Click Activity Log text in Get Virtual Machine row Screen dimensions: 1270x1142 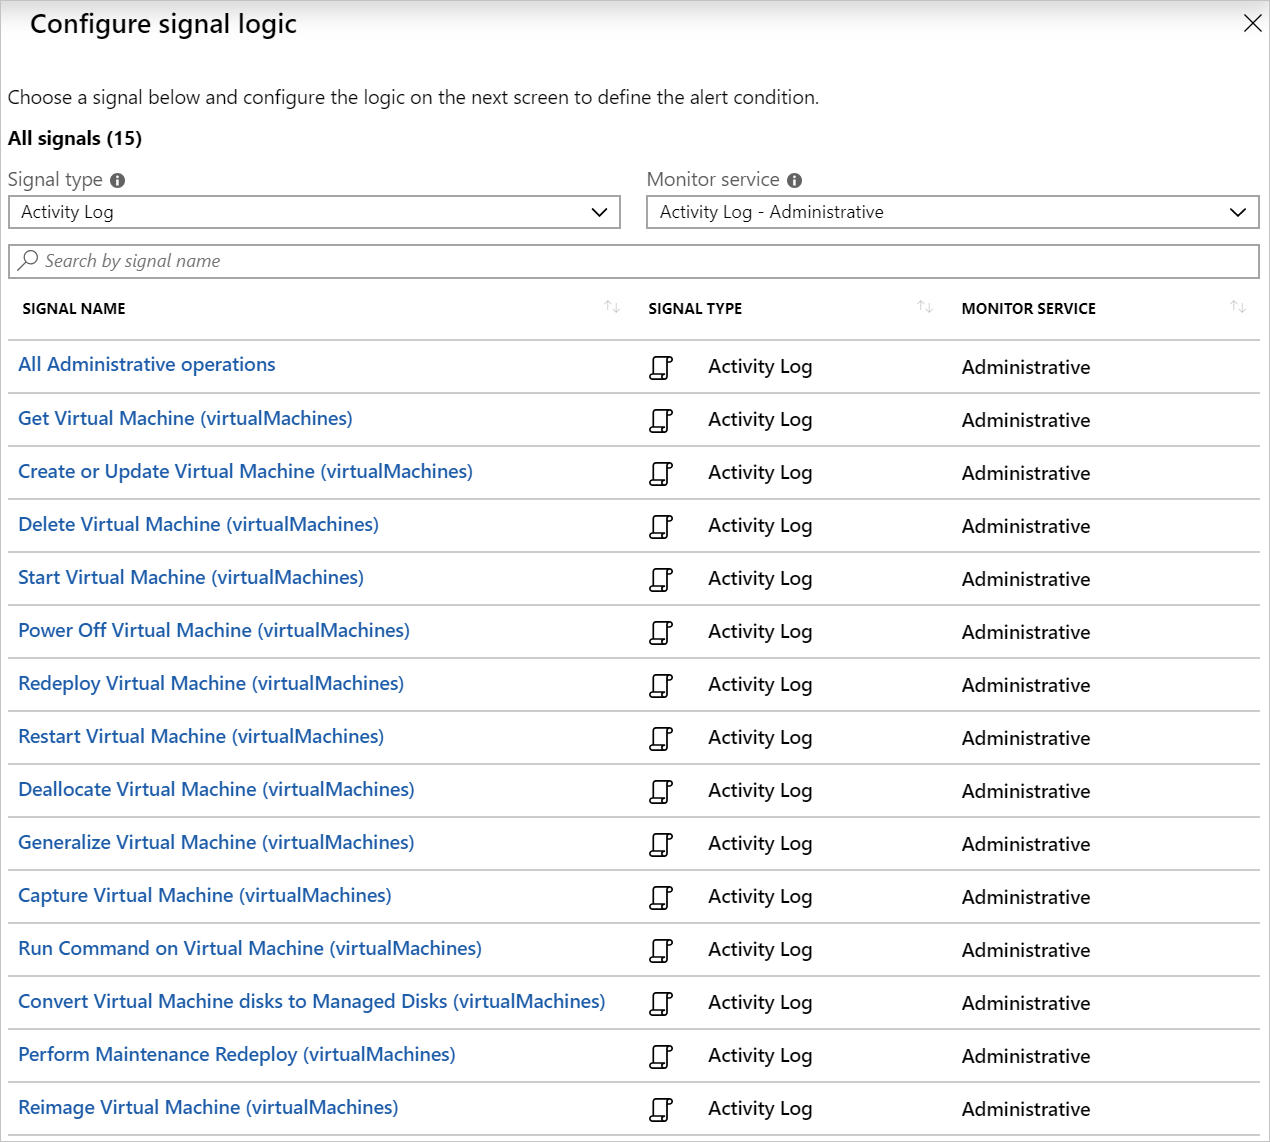[760, 421]
